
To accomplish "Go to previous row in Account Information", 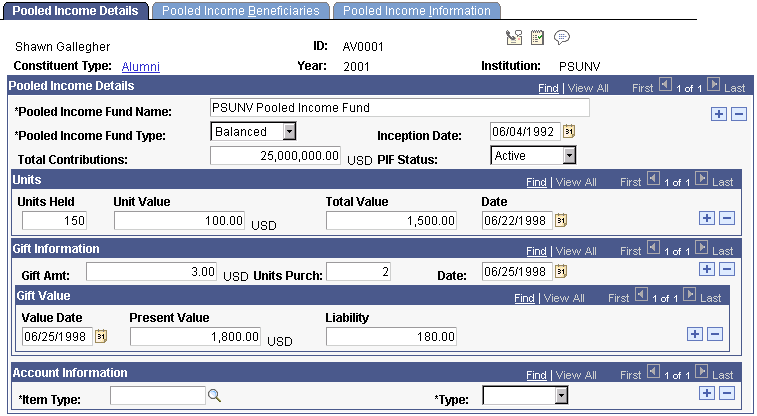I will (x=654, y=372).
